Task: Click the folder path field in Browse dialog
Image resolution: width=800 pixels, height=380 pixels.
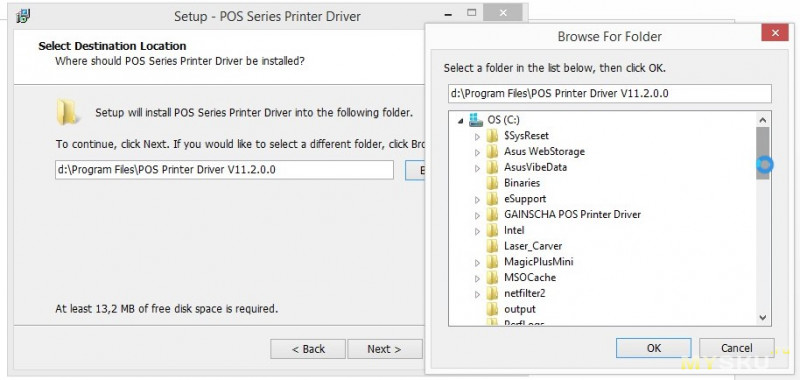Action: 610,93
